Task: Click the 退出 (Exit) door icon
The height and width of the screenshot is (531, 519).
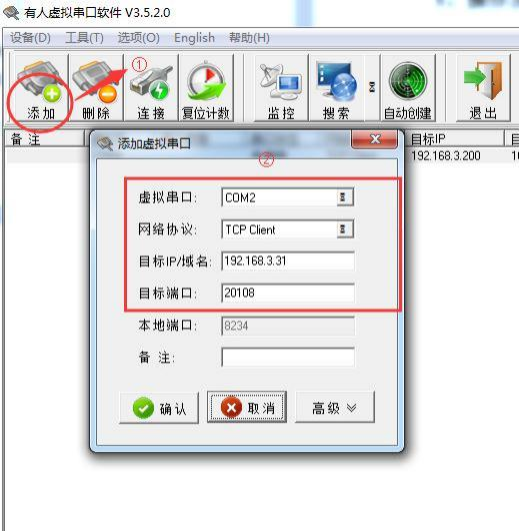Action: 483,89
